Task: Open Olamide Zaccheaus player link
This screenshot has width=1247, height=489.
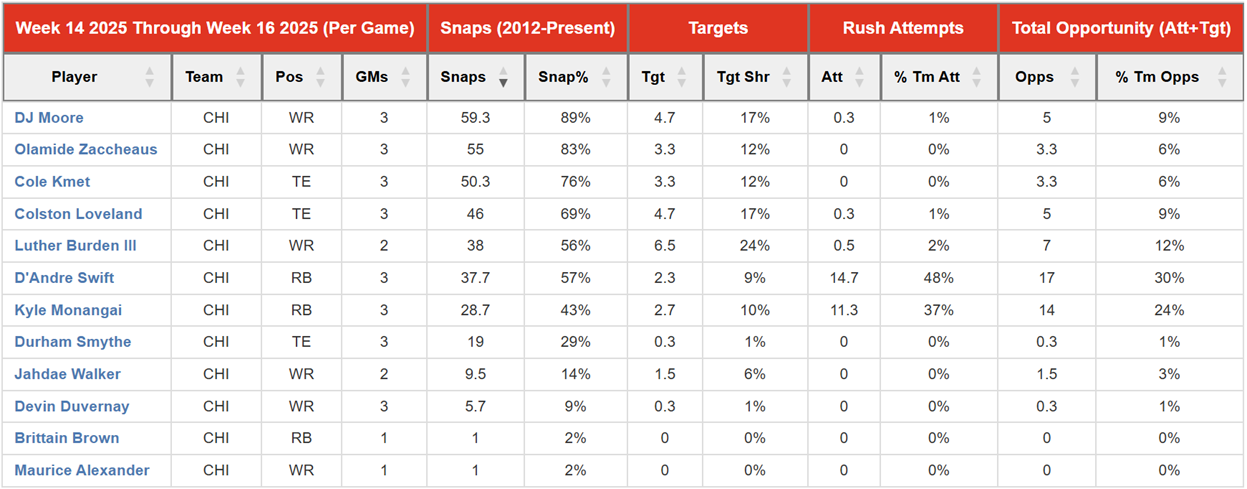Action: [86, 150]
